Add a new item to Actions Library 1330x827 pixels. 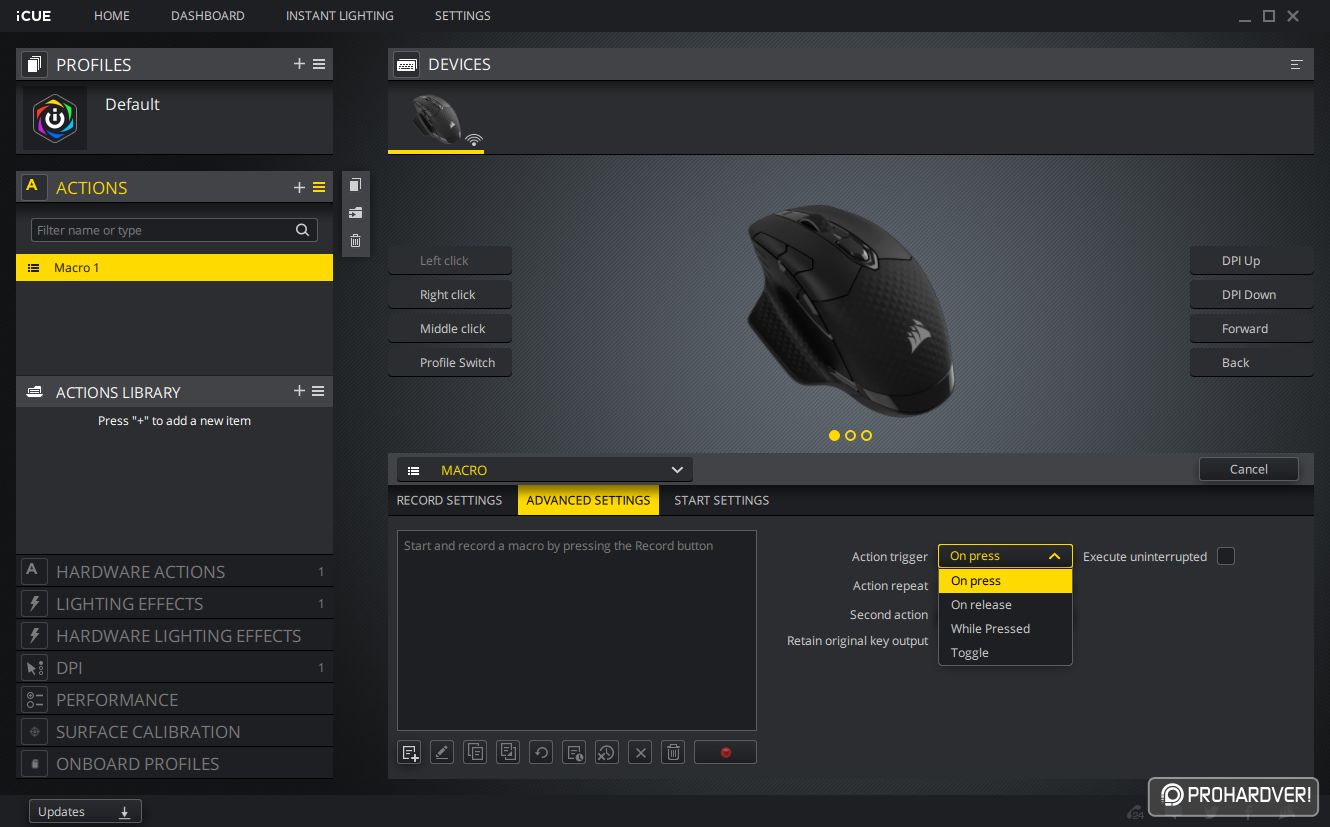point(299,391)
